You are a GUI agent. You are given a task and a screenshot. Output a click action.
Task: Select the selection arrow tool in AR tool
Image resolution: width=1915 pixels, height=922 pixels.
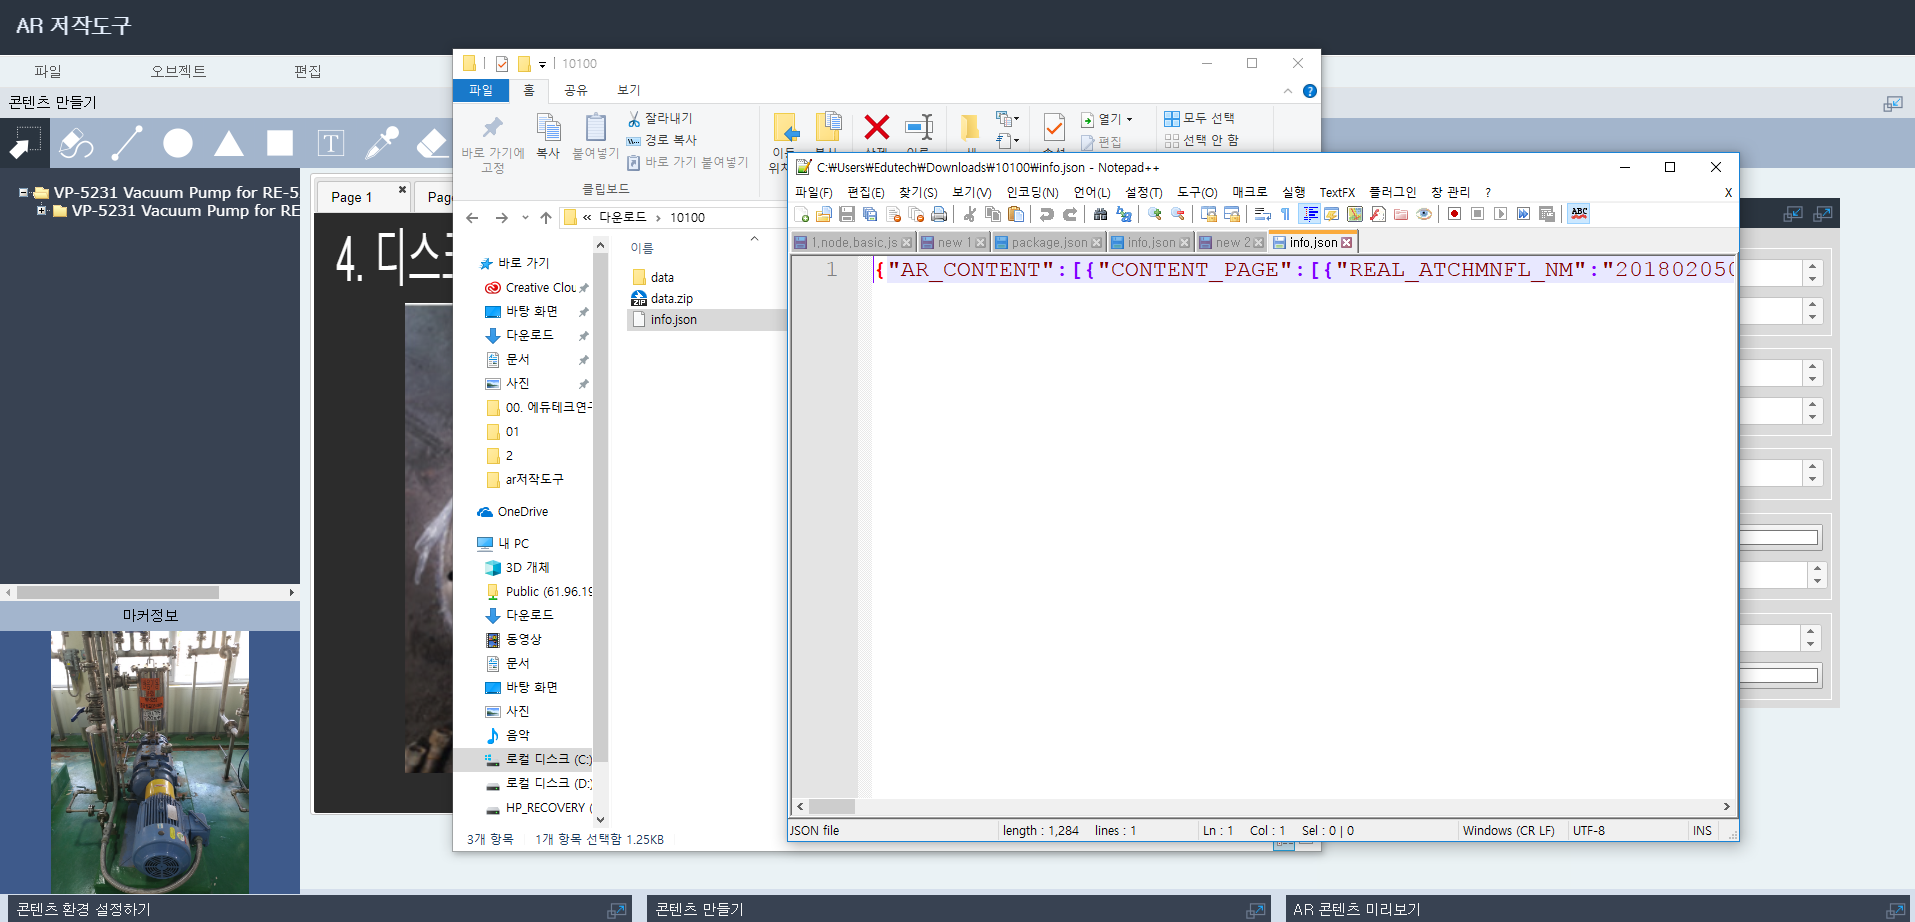[25, 143]
